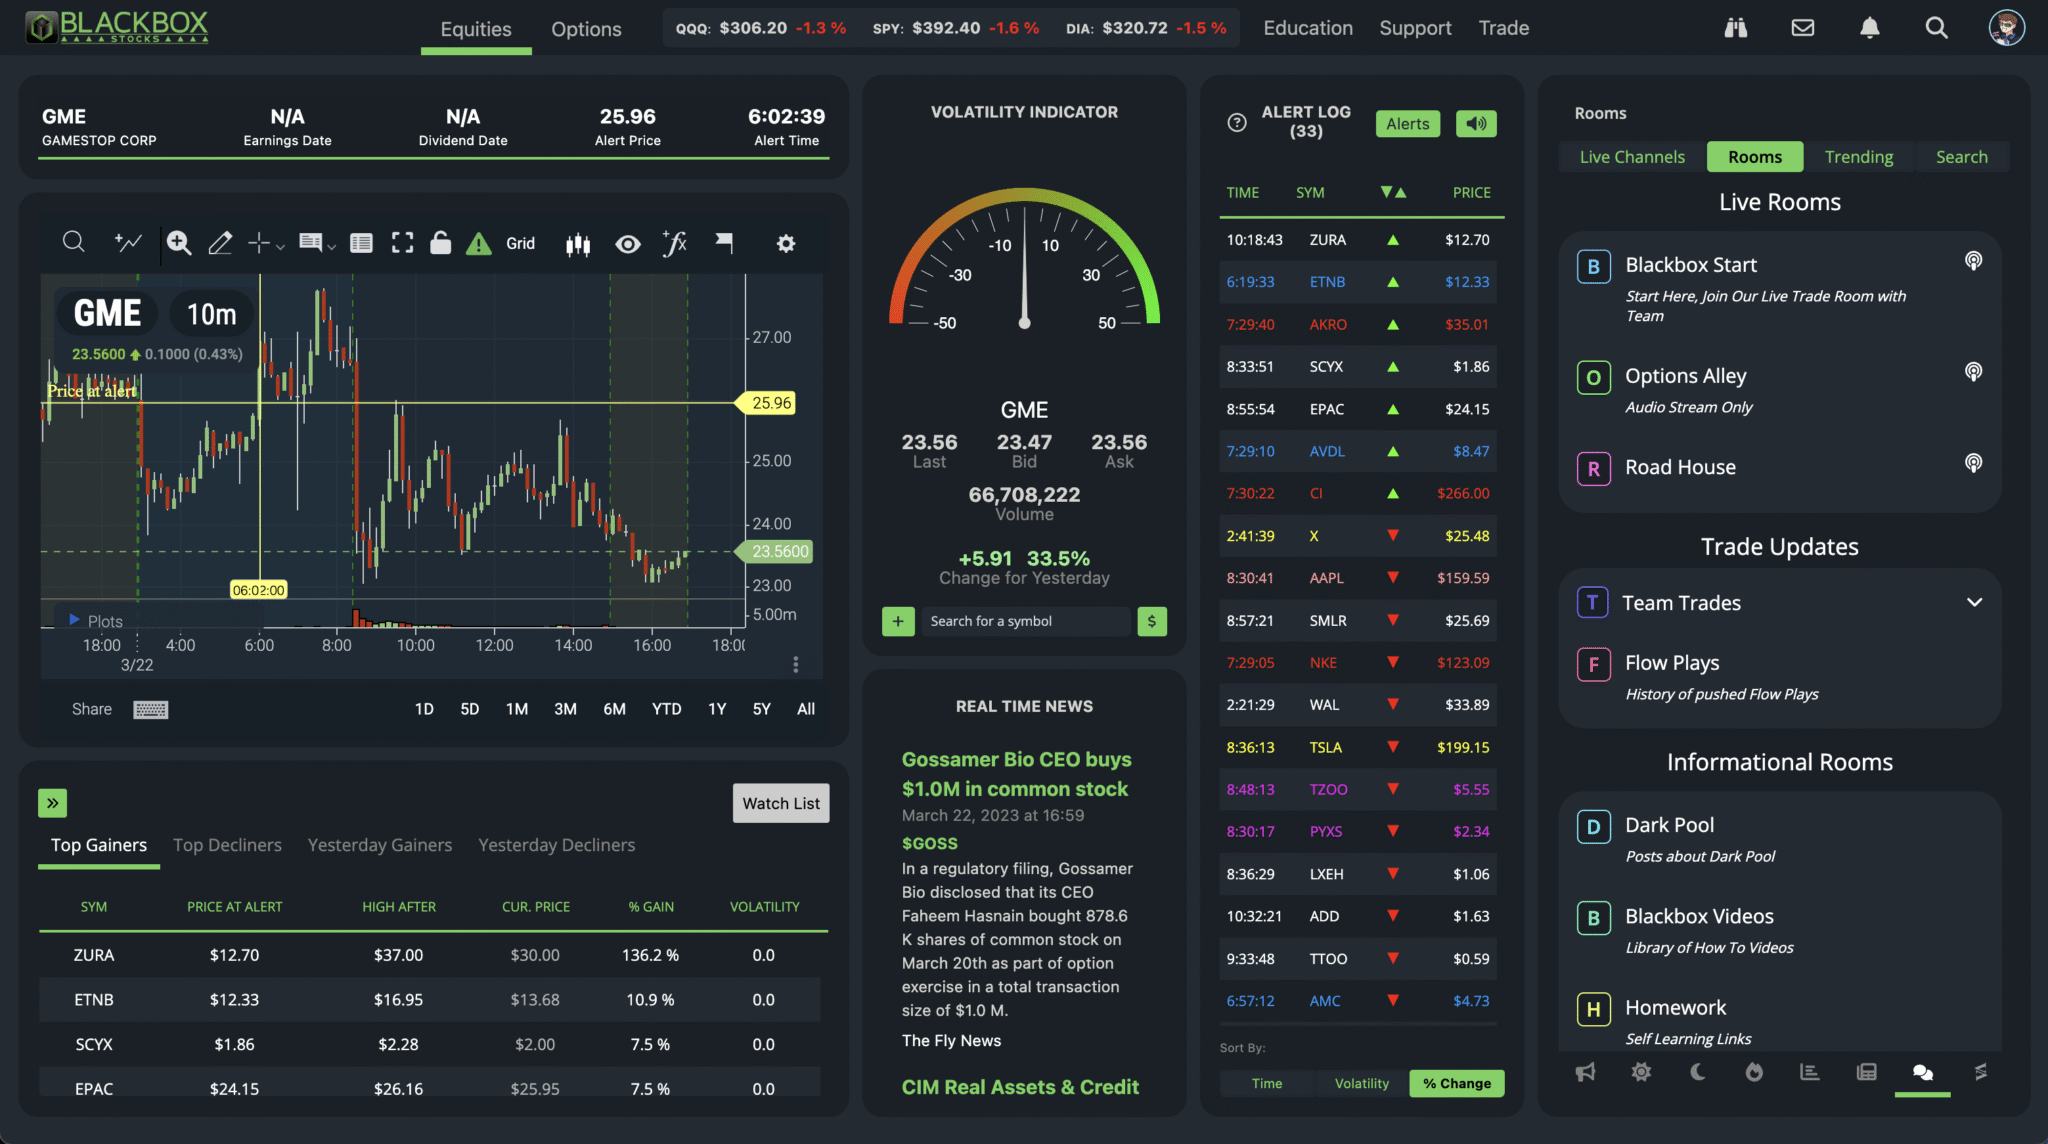Switch to dark mode via the moon icon
This screenshot has width=2048, height=1144.
tap(1697, 1071)
